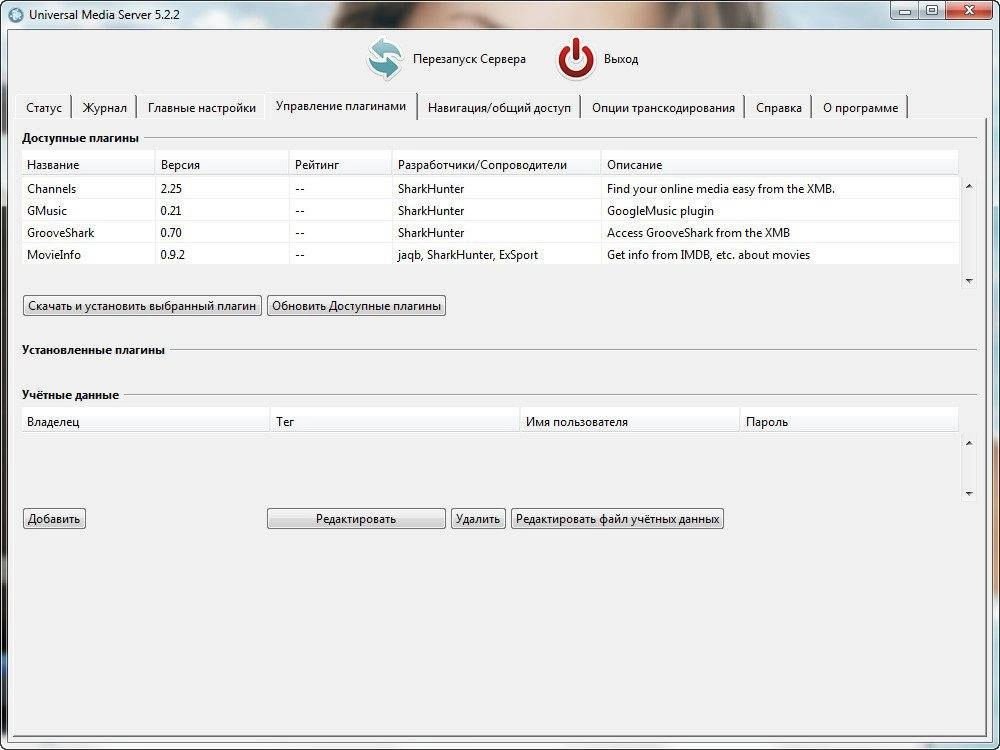
Task: Click version 0.9.2 cell
Action: 222,254
